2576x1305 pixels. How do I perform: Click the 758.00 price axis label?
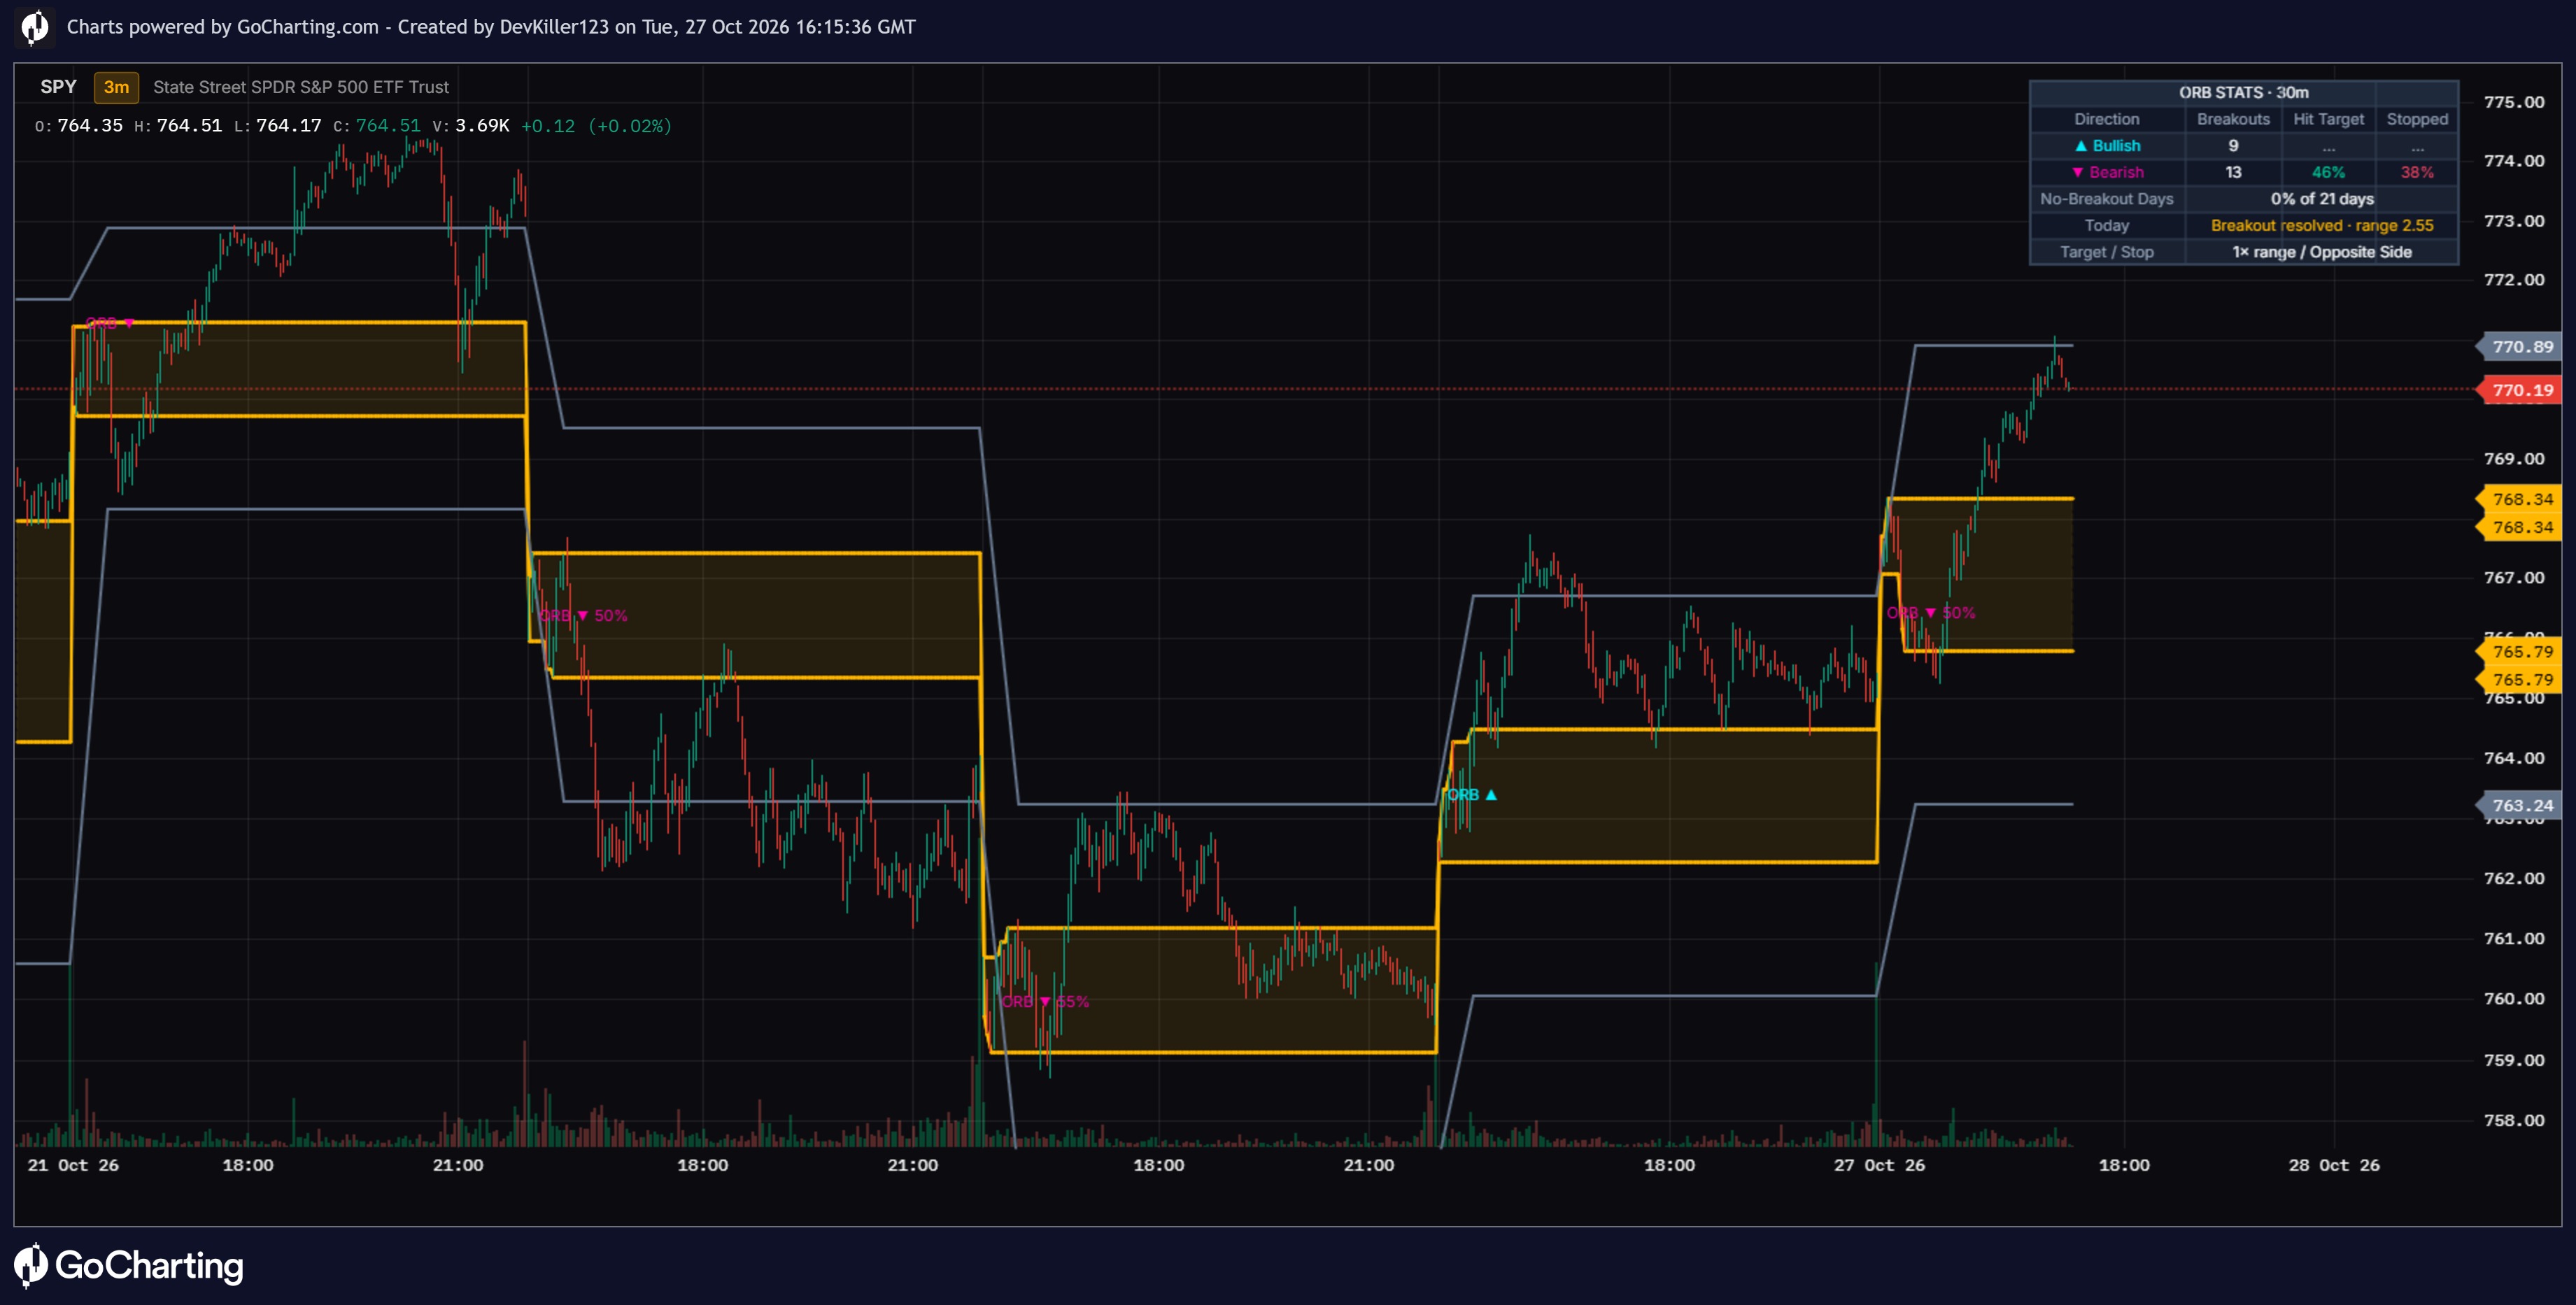point(2514,1120)
